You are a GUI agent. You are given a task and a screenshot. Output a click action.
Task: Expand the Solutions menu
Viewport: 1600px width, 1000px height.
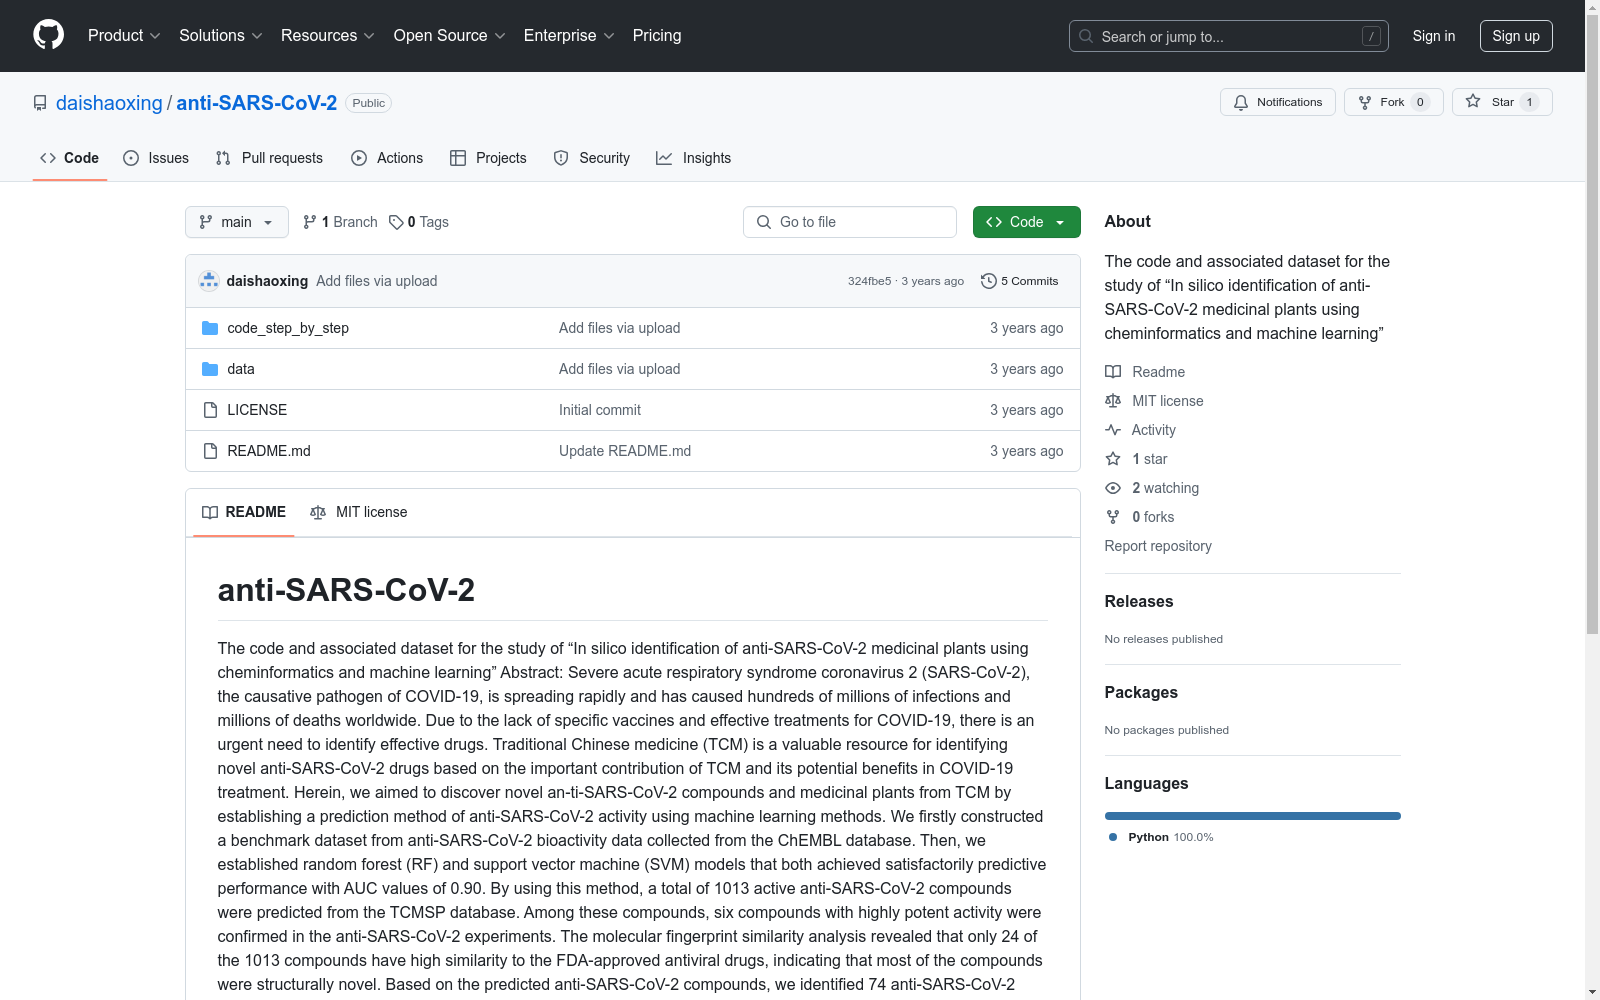pyautogui.click(x=221, y=36)
